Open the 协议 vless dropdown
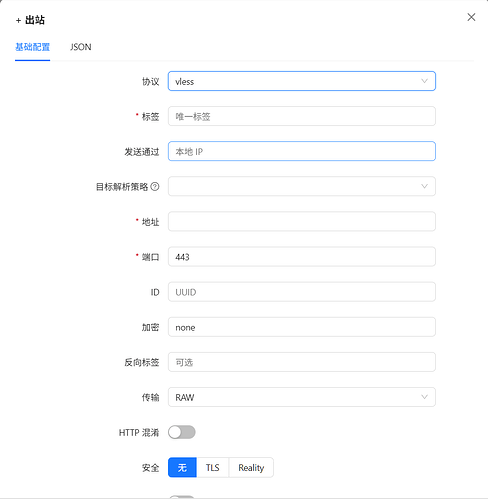 point(302,81)
